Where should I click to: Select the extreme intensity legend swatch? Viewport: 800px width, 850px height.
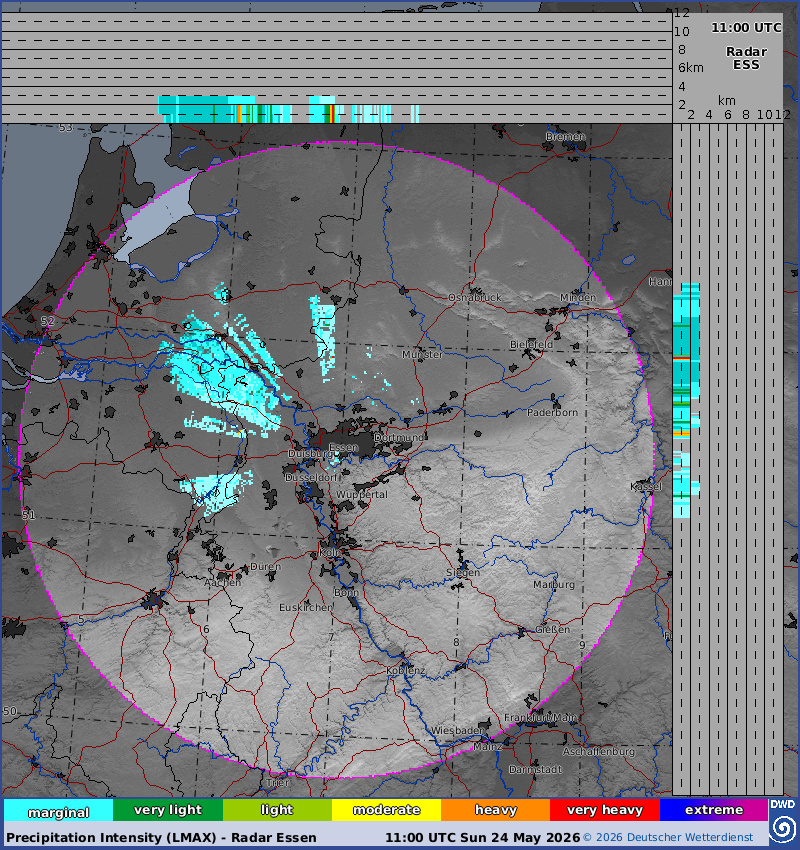pyautogui.click(x=714, y=810)
